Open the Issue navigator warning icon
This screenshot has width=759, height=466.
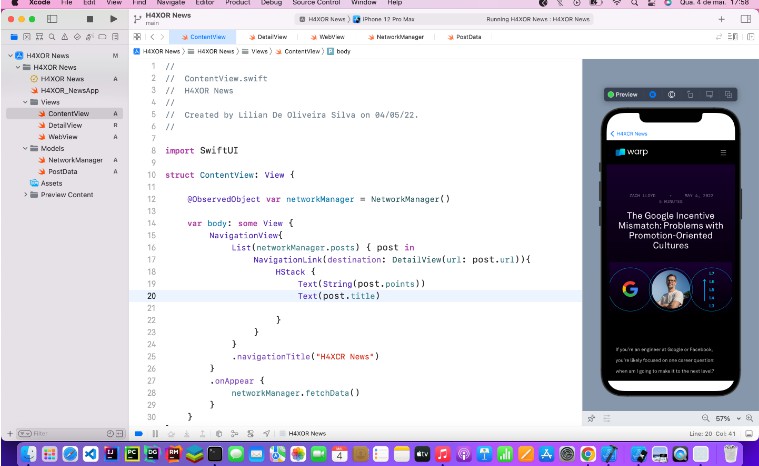coord(66,37)
